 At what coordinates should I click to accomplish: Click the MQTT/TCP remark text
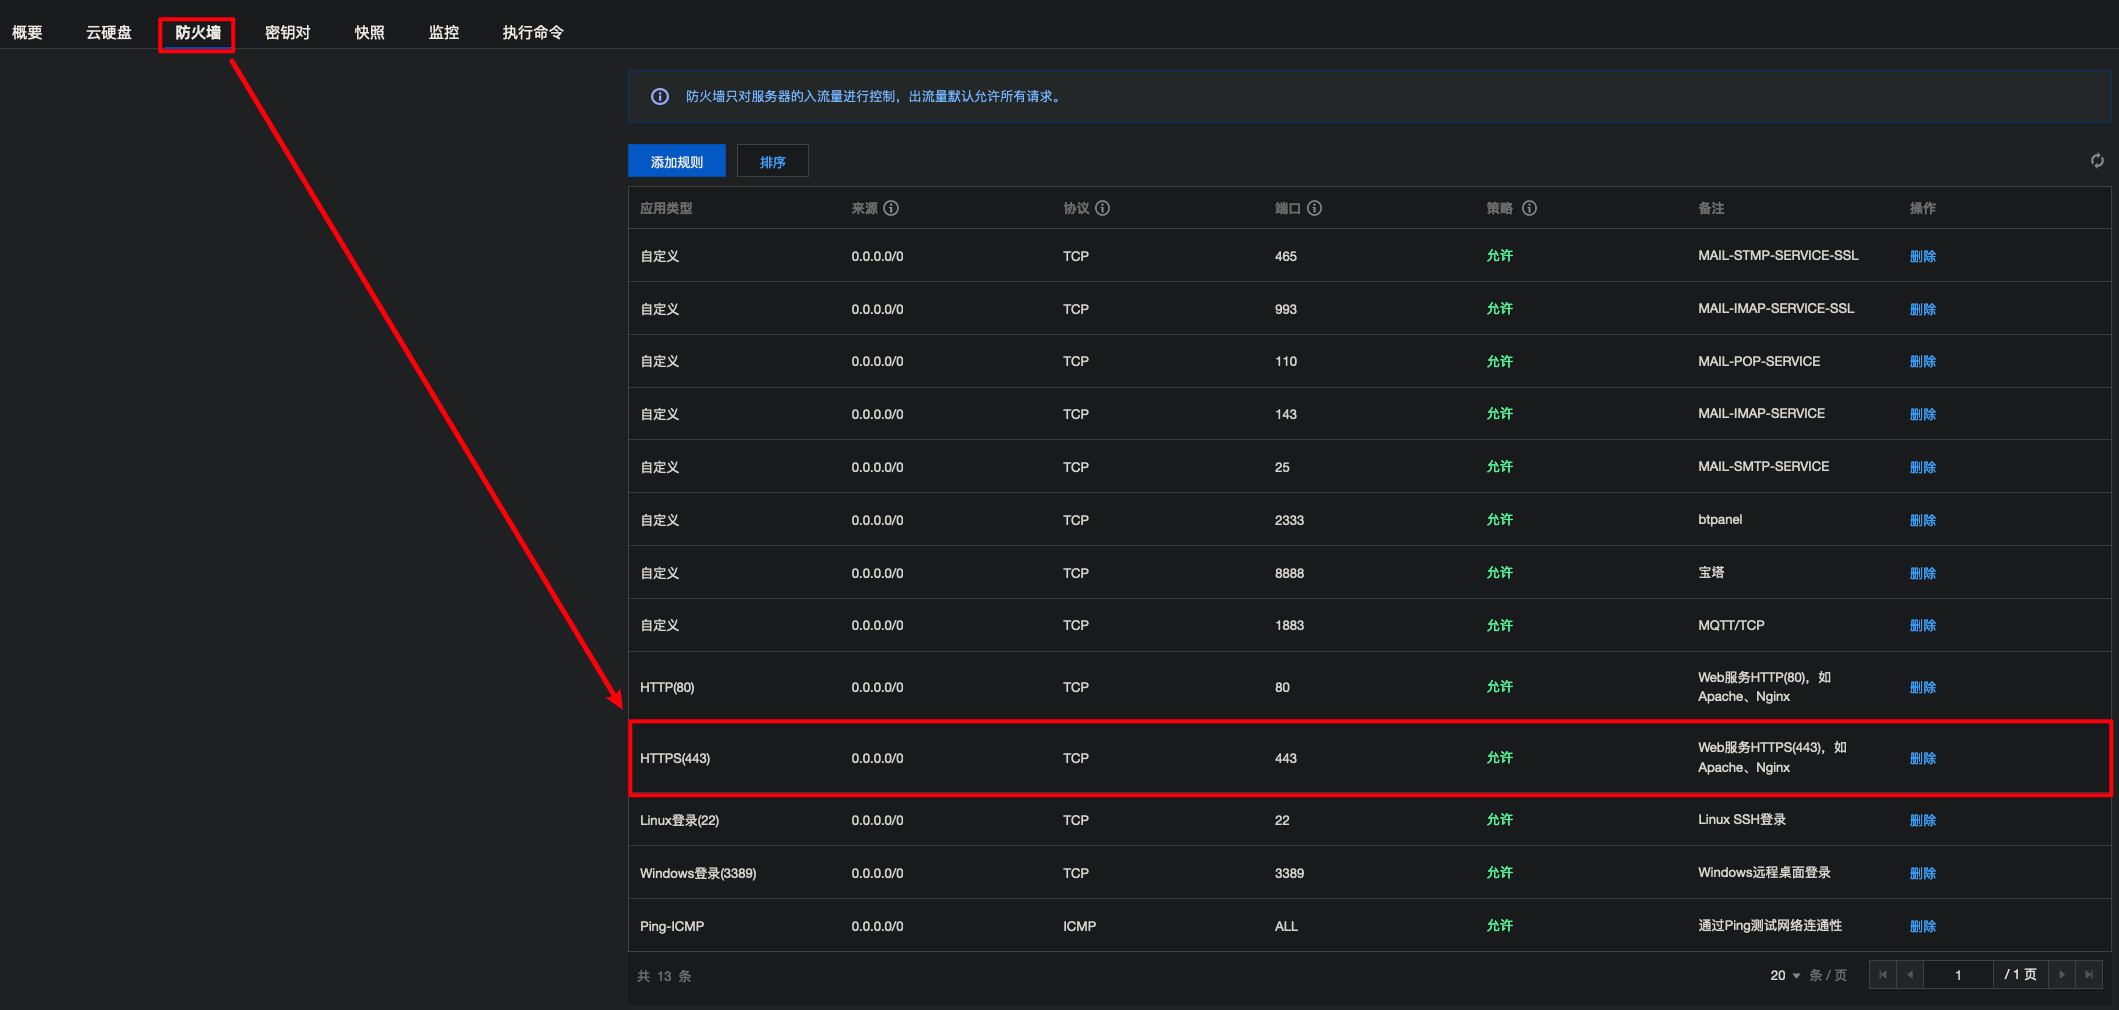click(x=1731, y=626)
